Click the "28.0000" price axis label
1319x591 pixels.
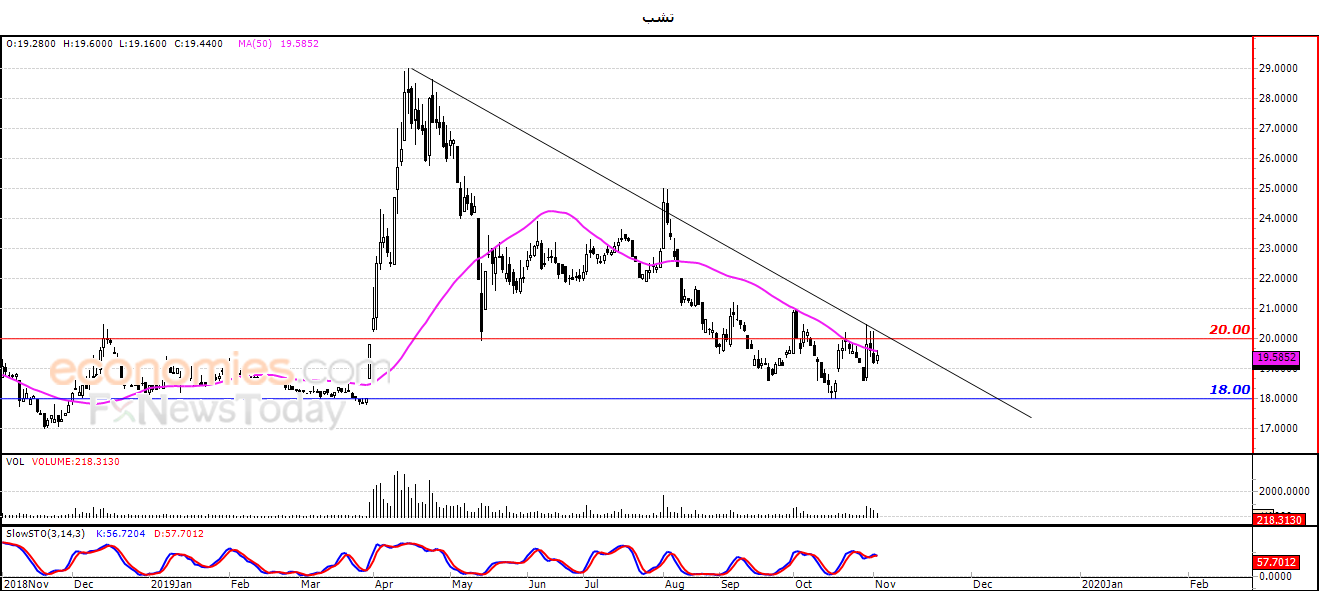1280,99
